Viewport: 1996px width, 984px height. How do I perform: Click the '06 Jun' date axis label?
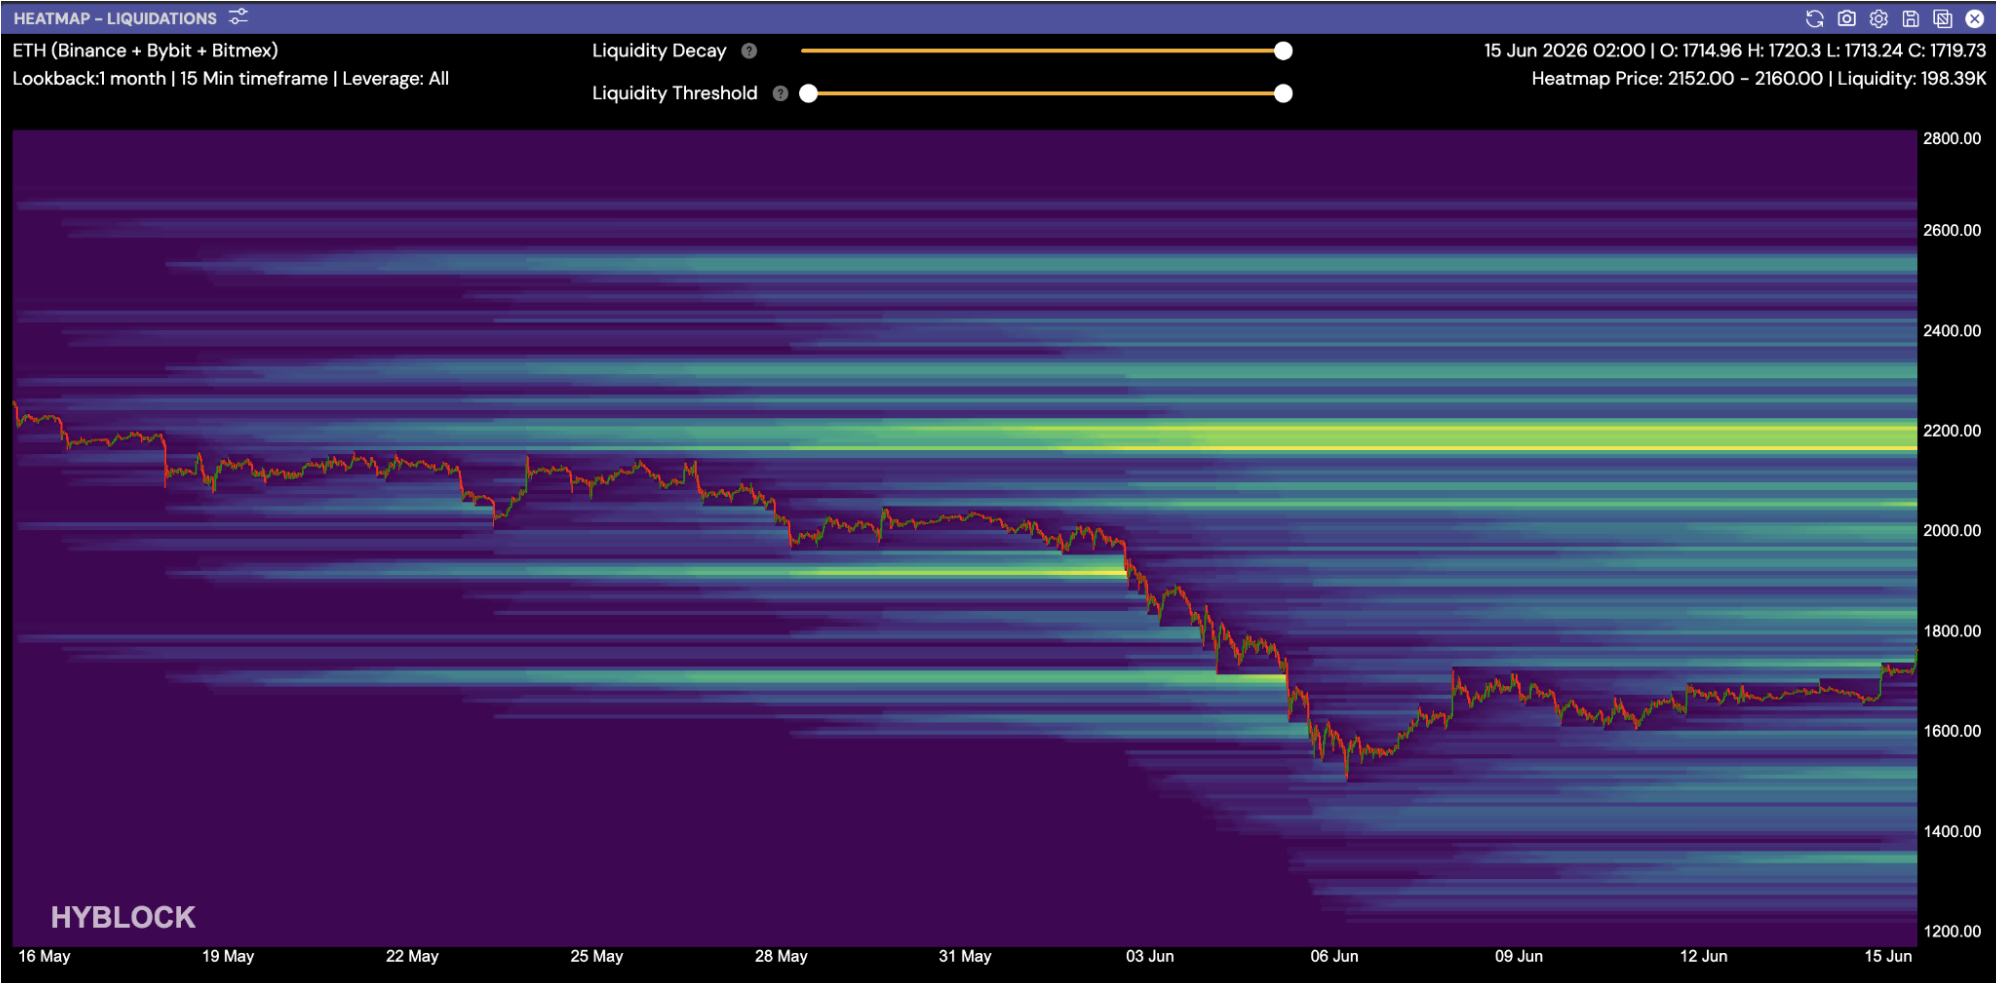pyautogui.click(x=1334, y=956)
